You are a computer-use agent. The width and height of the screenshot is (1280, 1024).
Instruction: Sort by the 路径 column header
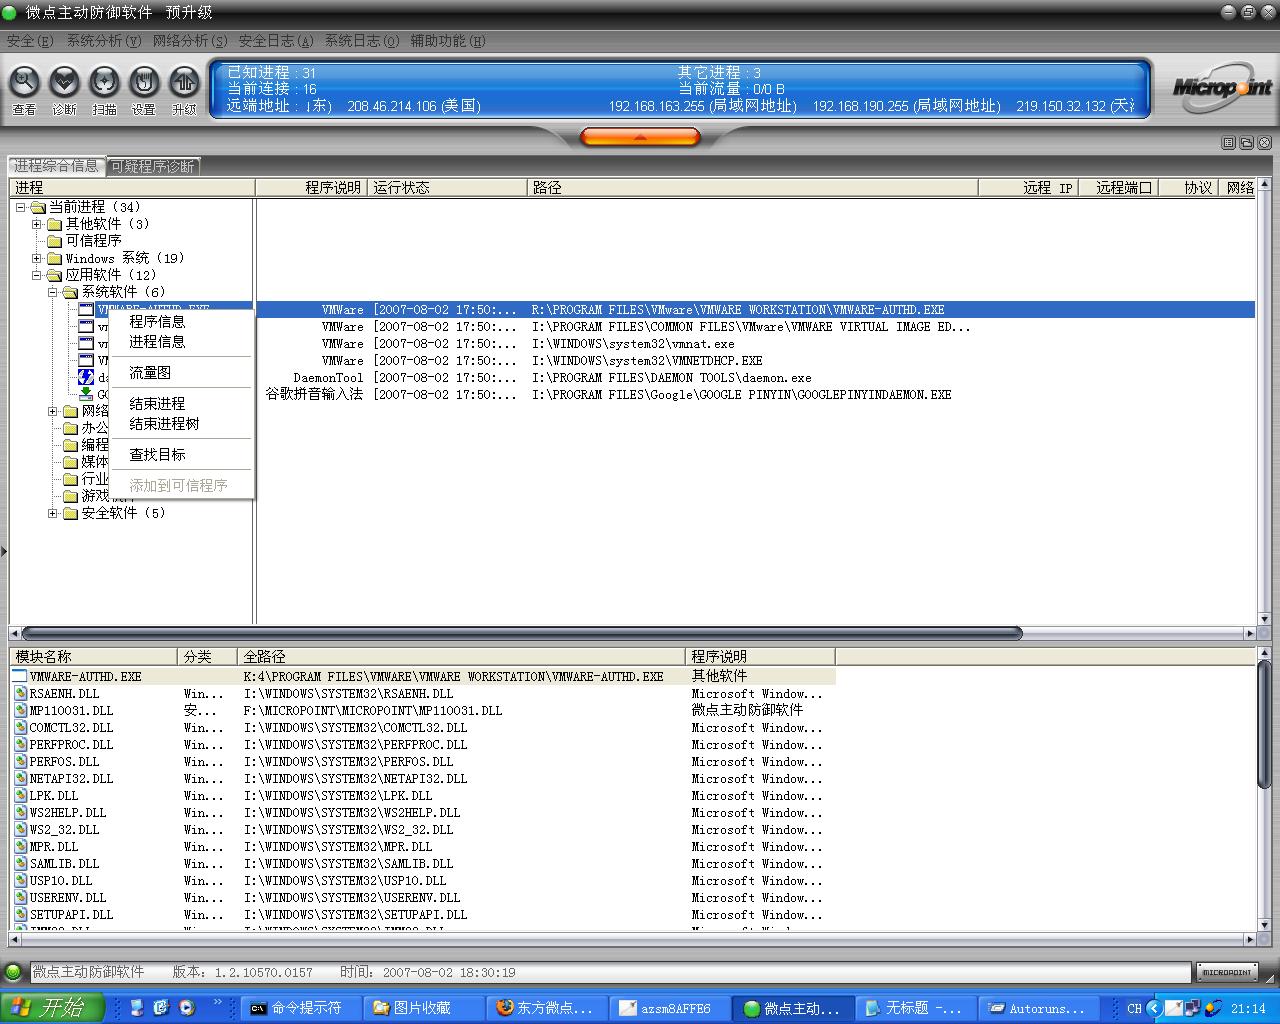click(x=752, y=187)
